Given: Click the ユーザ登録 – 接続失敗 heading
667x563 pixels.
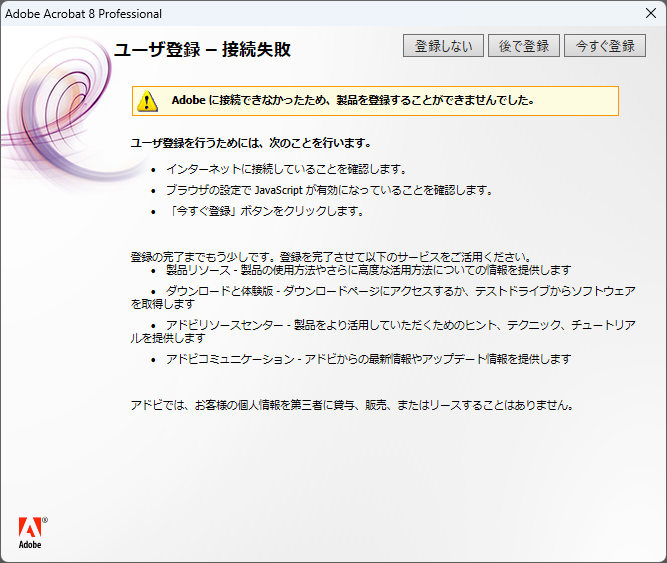Looking at the screenshot, I should tap(202, 49).
